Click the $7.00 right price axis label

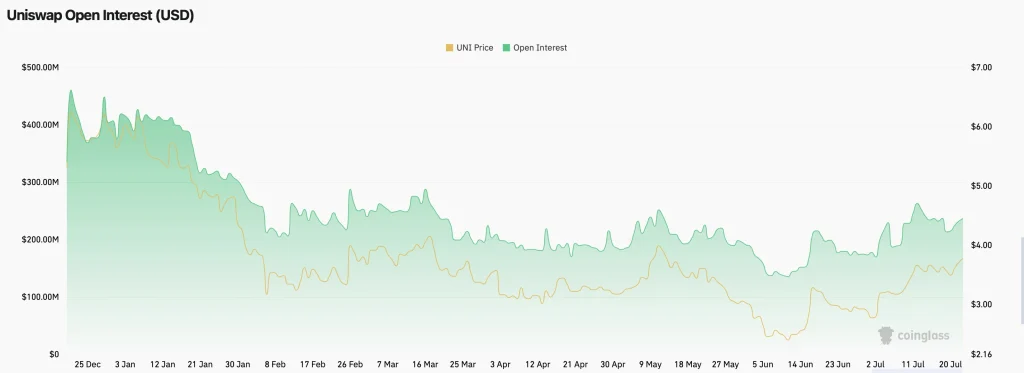[982, 67]
